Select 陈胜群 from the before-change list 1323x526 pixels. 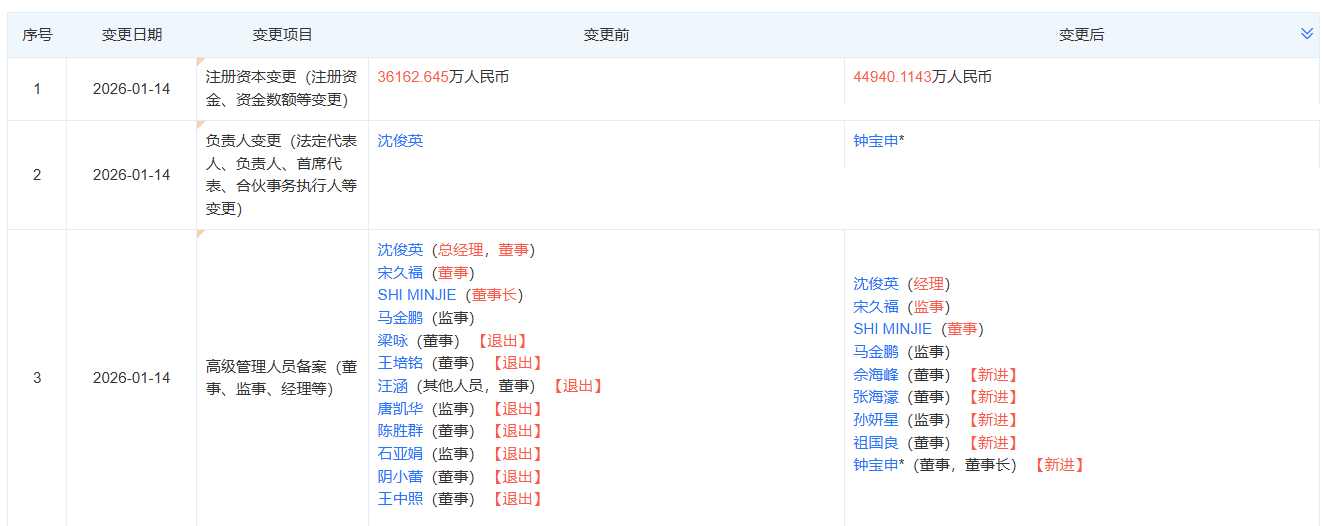pos(400,431)
